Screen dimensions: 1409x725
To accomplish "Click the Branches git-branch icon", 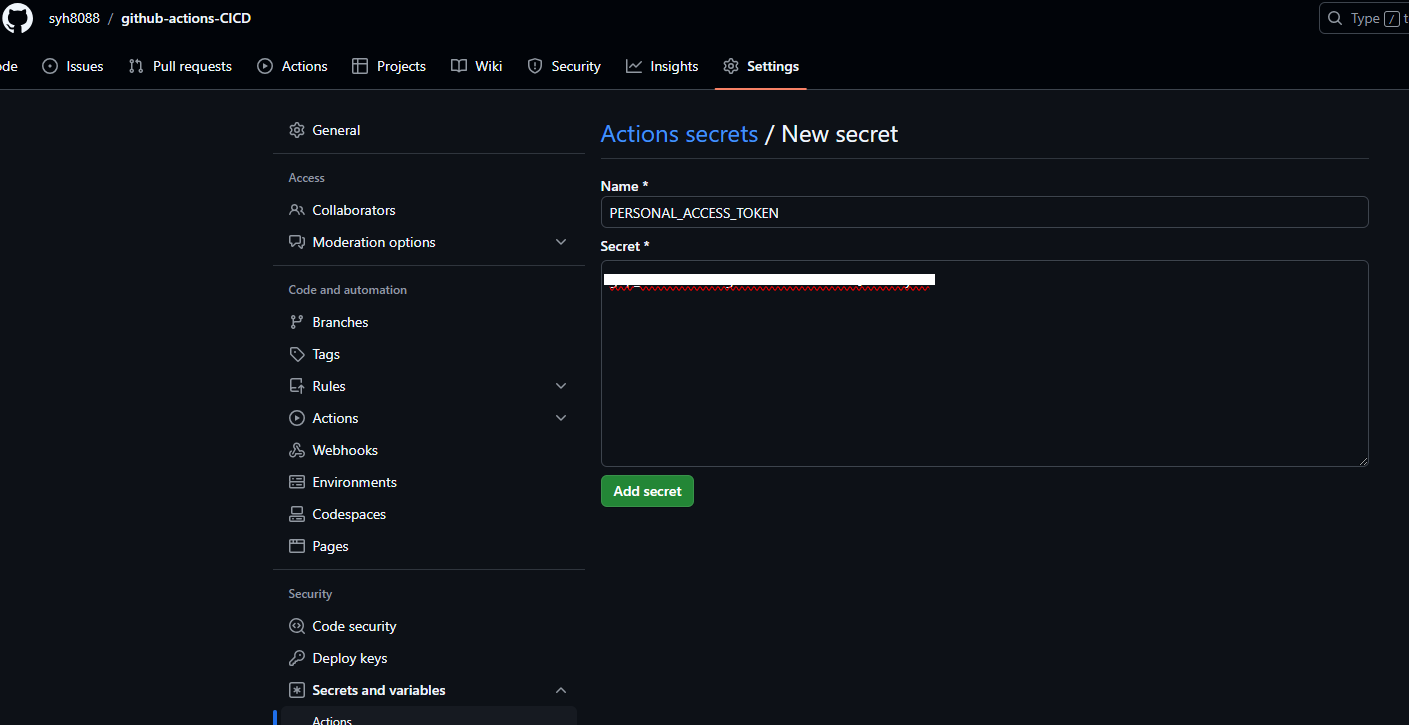I will click(x=297, y=322).
